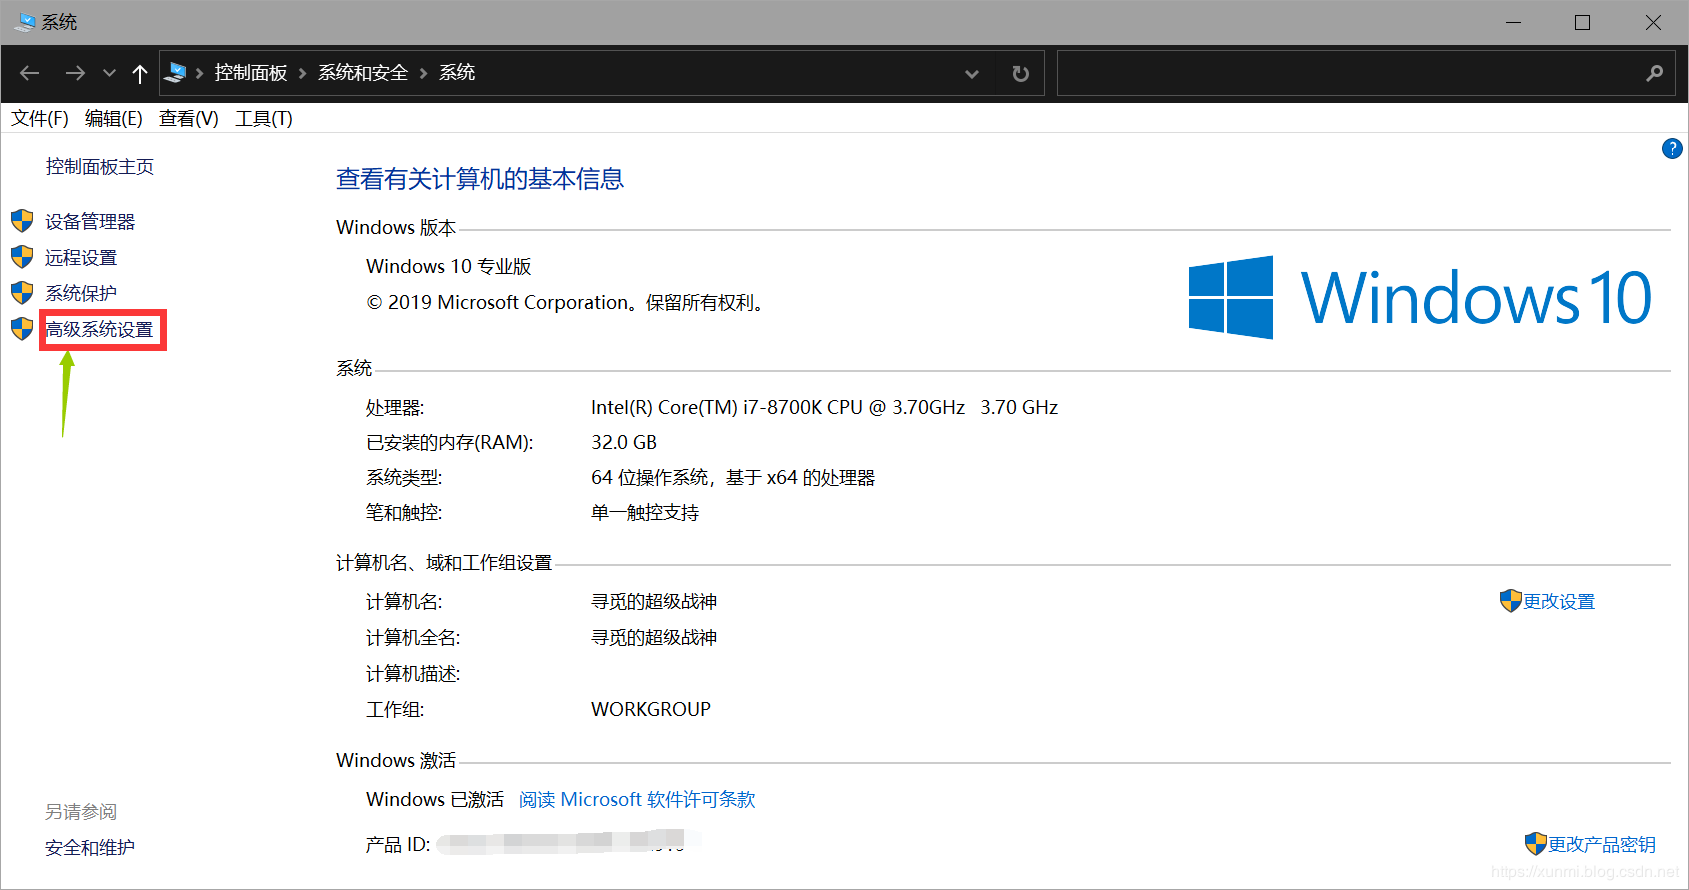This screenshot has width=1689, height=890.
Task: Click the search magnifier icon
Action: coord(1655,73)
